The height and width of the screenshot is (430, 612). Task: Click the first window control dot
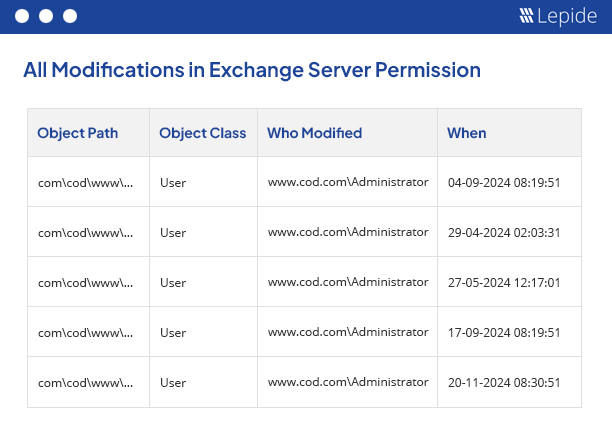[x=22, y=16]
